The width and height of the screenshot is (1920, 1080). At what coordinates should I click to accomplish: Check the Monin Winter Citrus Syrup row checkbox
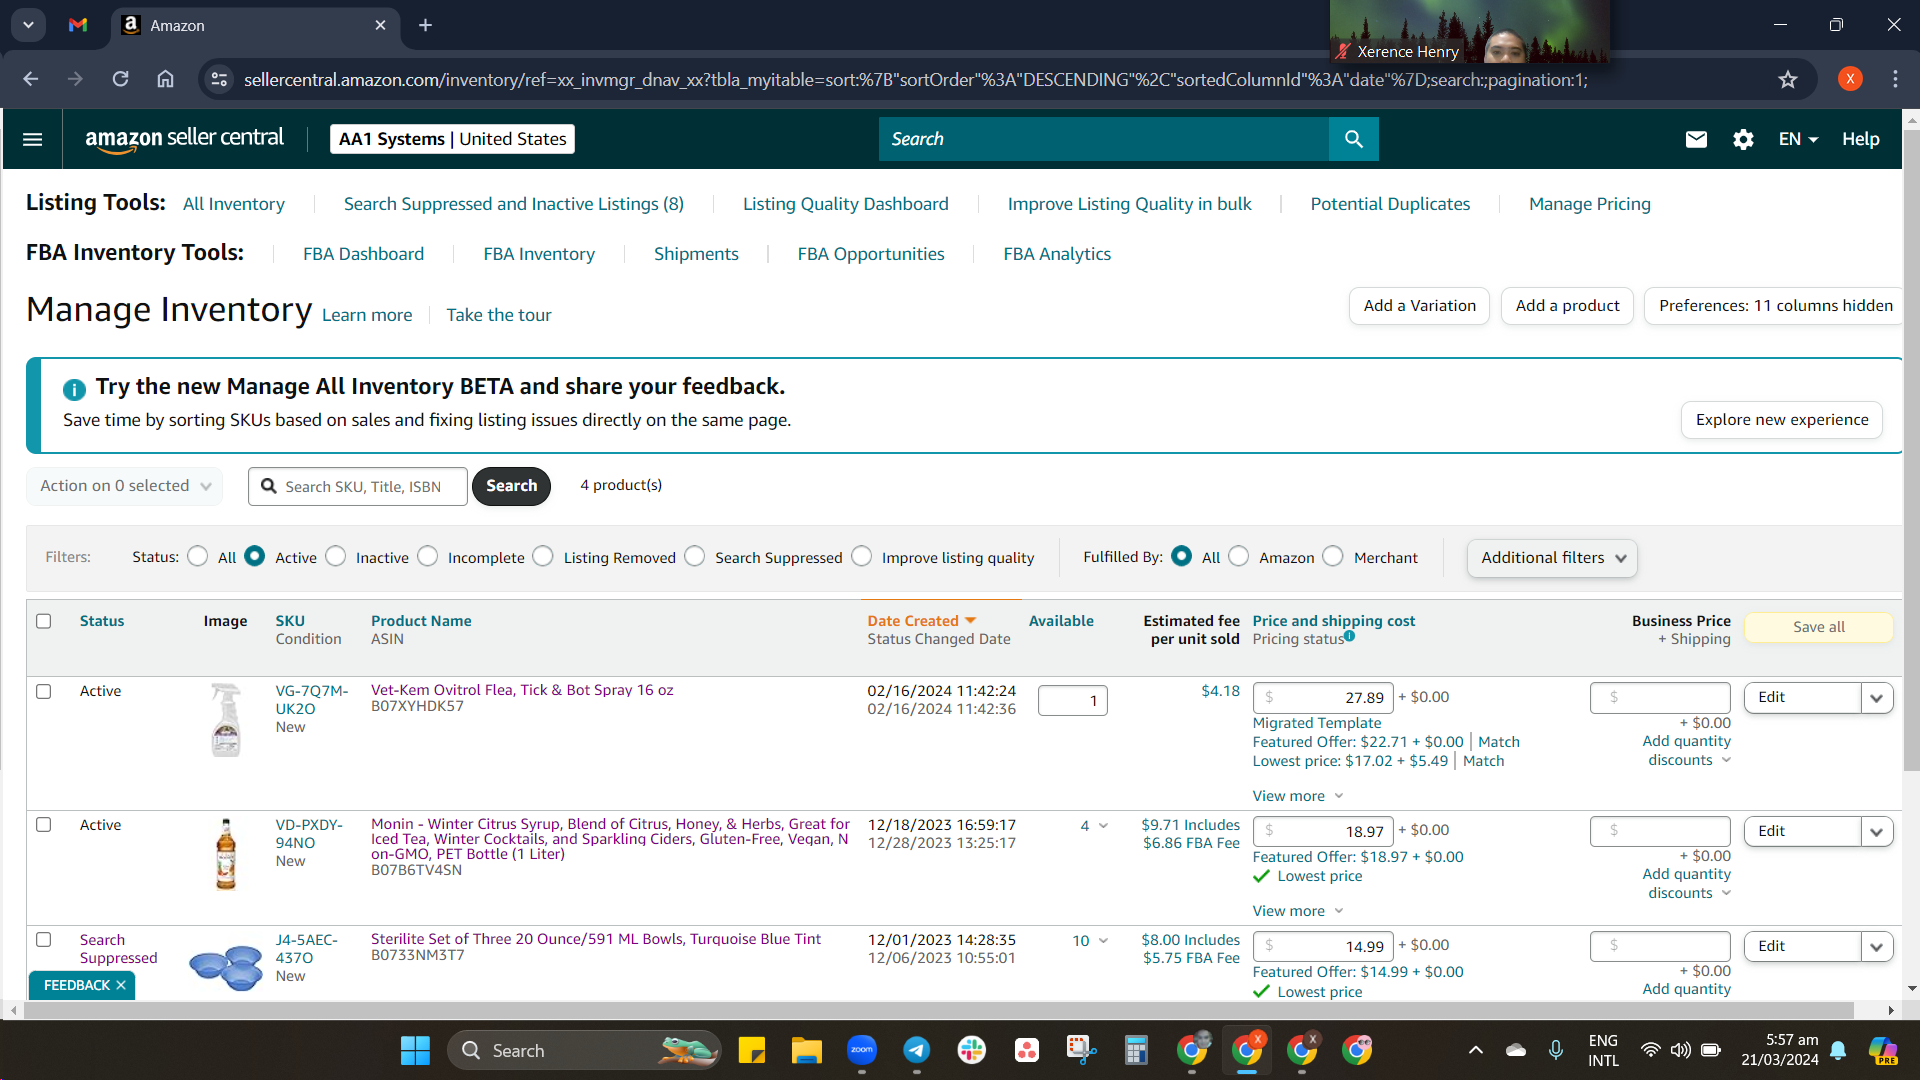pos(44,825)
